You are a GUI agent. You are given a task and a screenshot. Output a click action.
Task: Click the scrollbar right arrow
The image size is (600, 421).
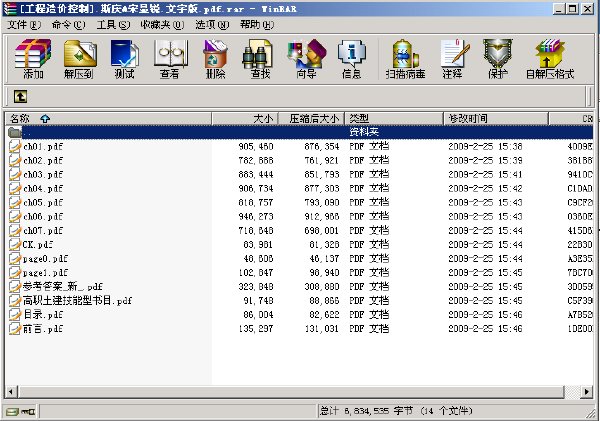(x=587, y=392)
